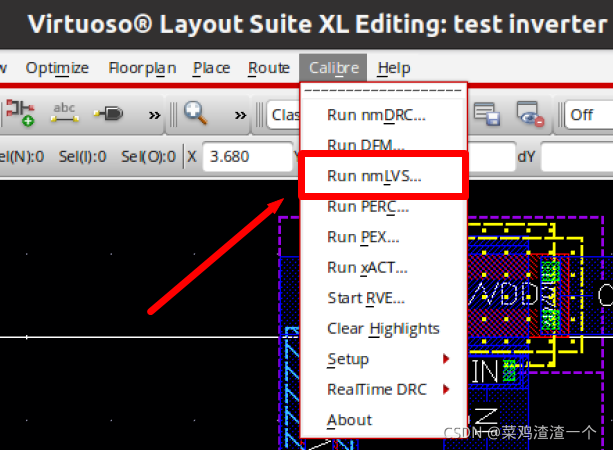Click the monitor eye toolbar icon
The width and height of the screenshot is (613, 450).
point(530,114)
